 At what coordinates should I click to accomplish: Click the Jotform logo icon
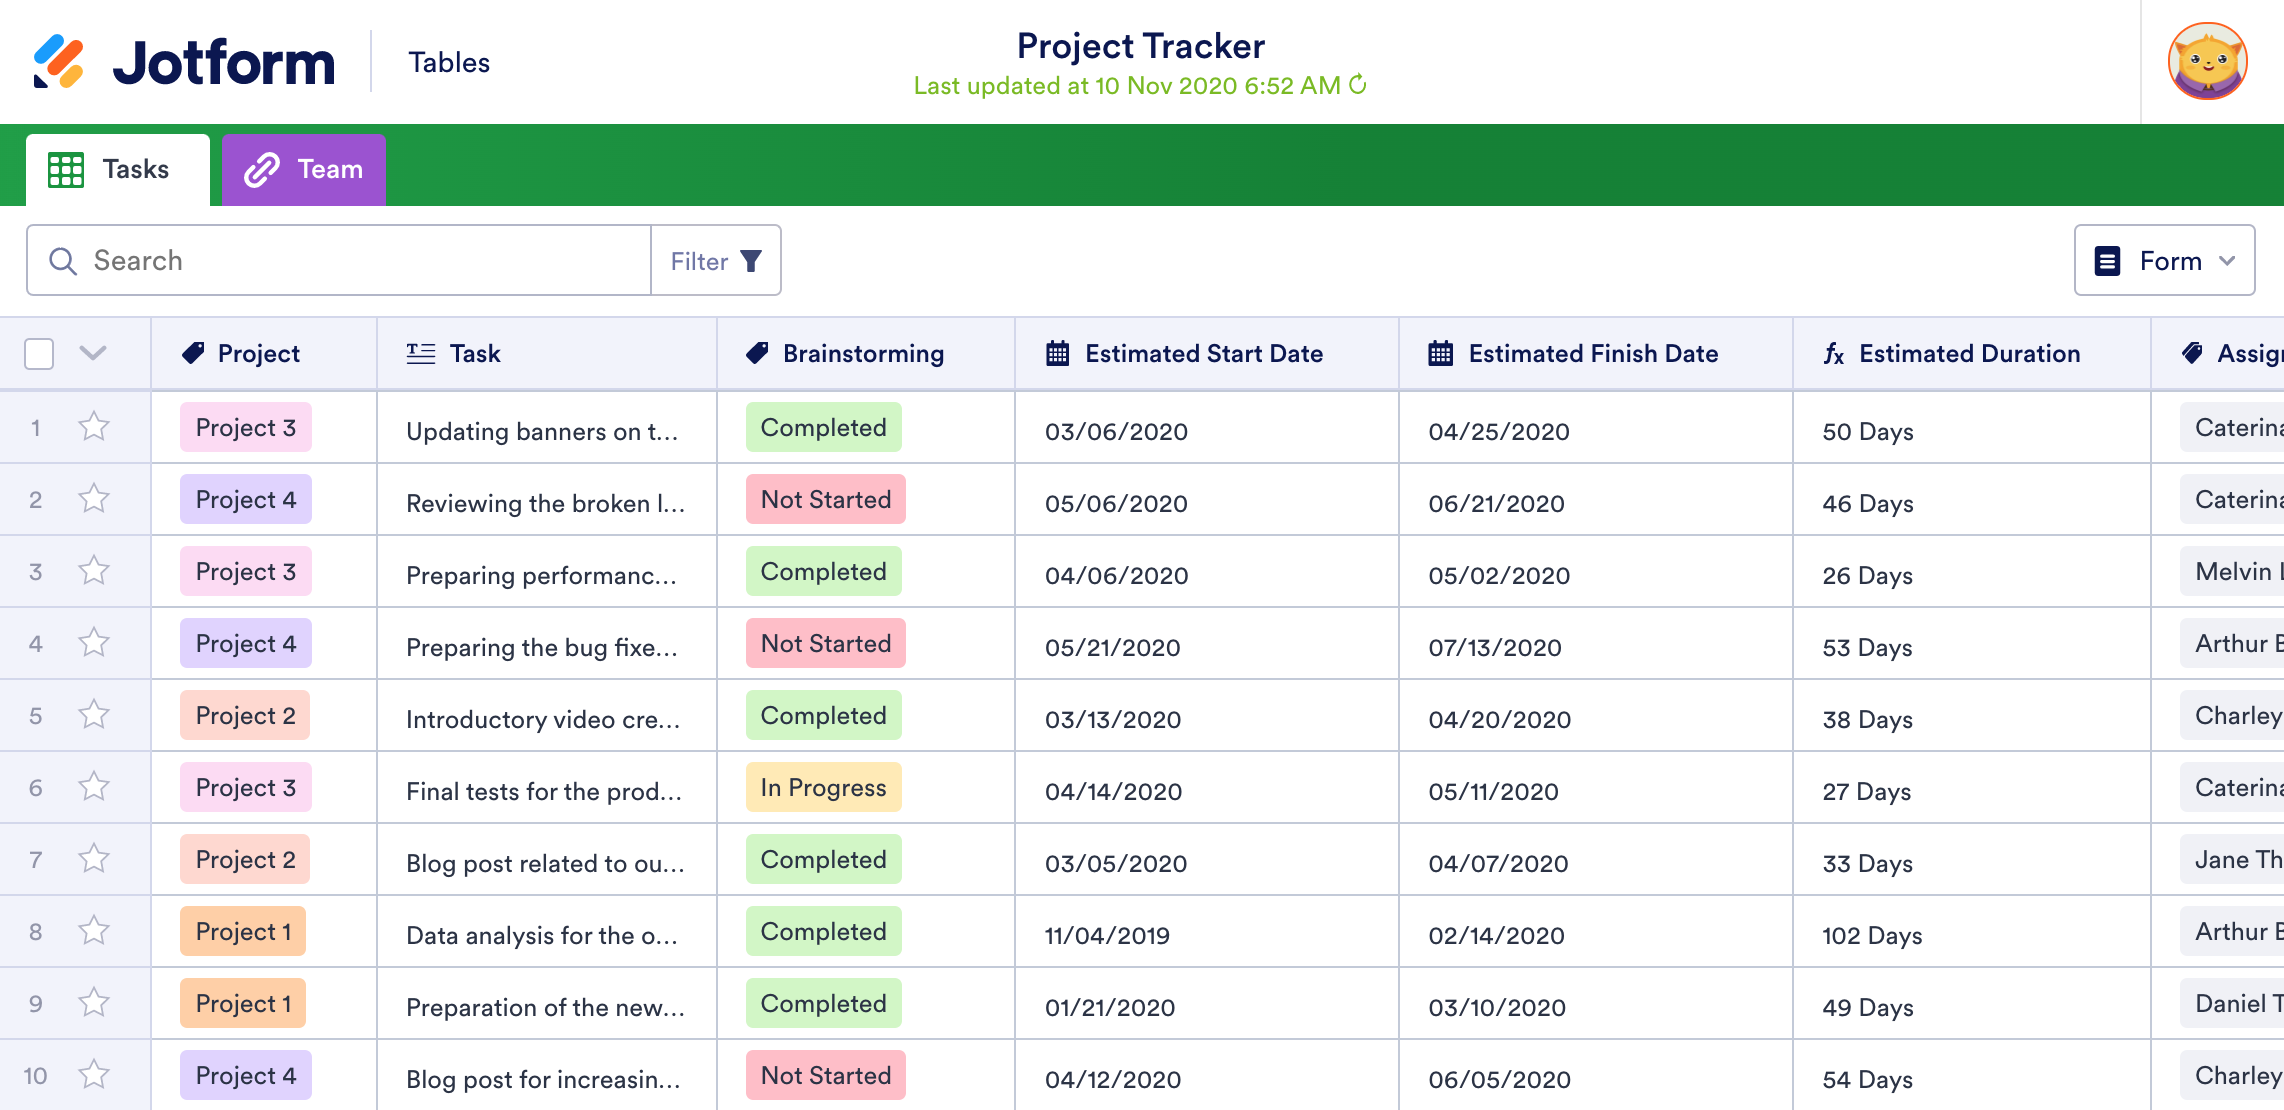59,62
